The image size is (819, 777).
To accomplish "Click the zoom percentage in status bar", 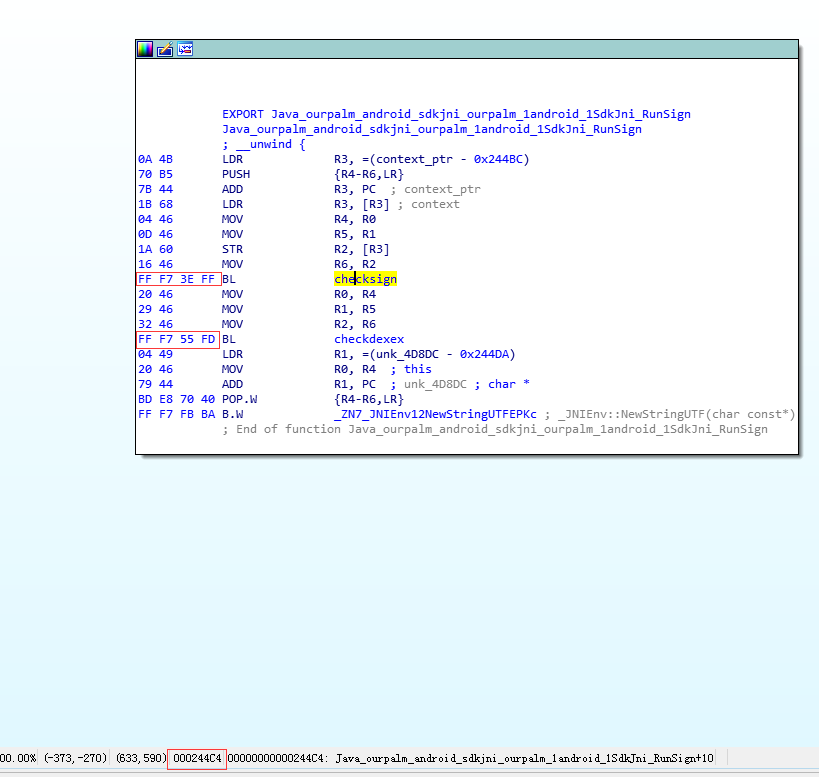I will 18,758.
